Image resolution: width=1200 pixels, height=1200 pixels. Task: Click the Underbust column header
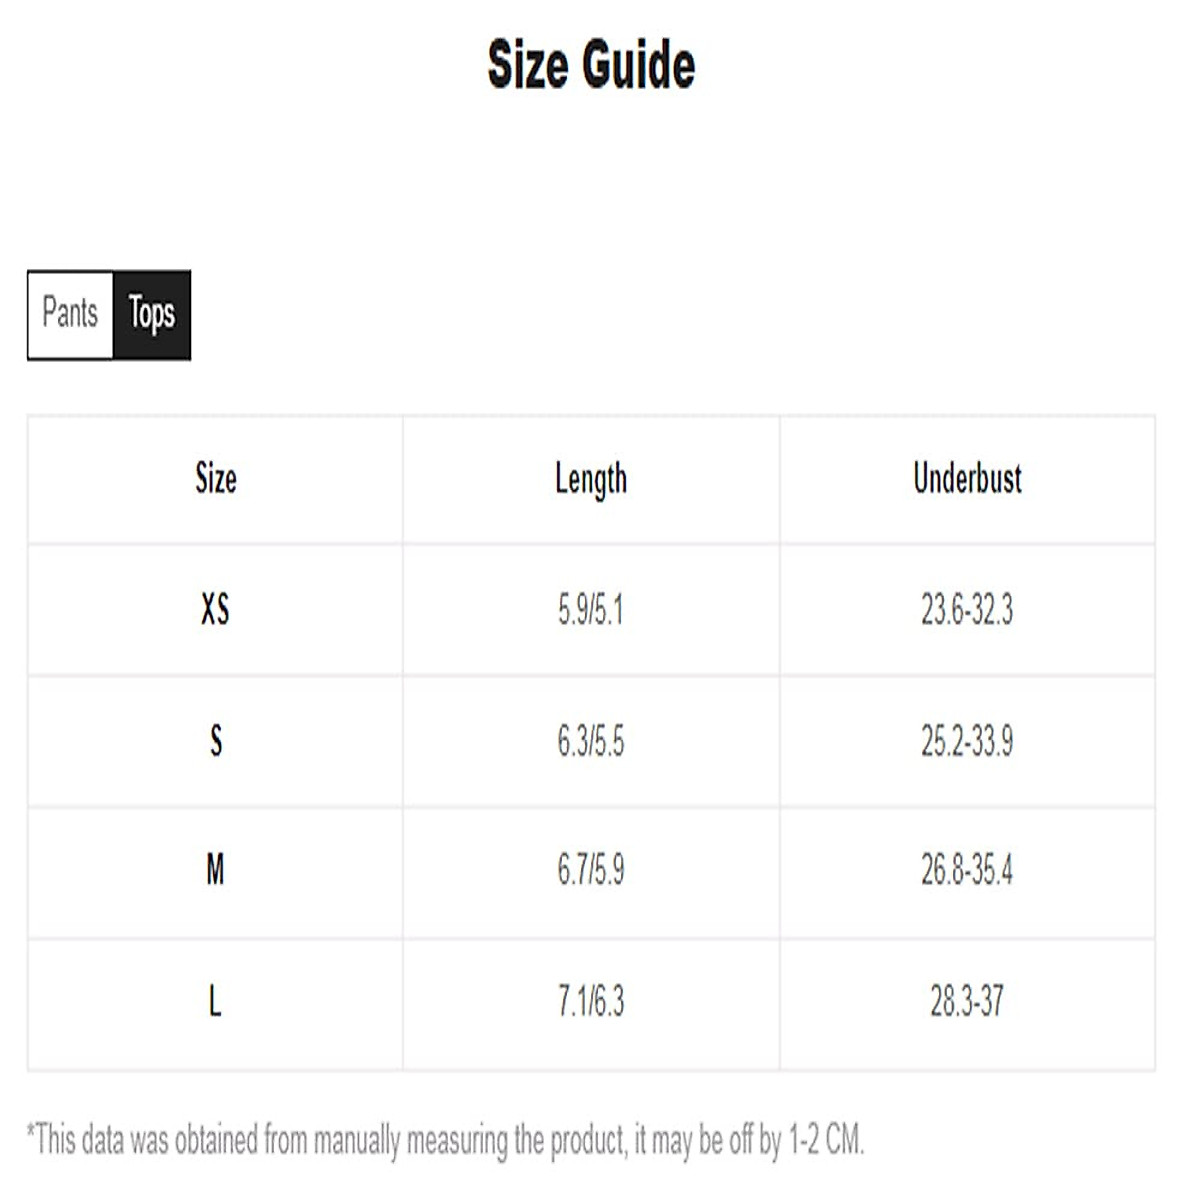(x=967, y=479)
